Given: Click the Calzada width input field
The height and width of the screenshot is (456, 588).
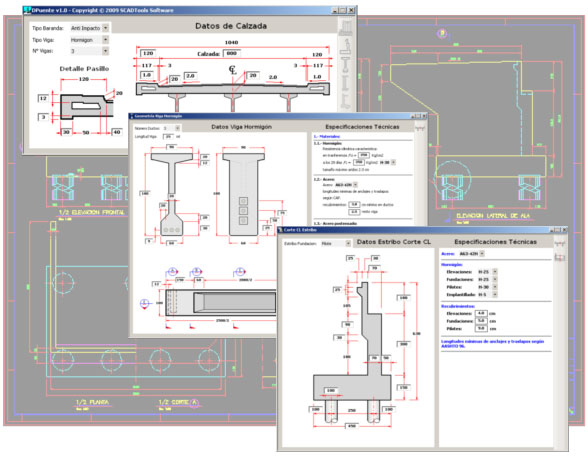Looking at the screenshot, I should coord(232,54).
